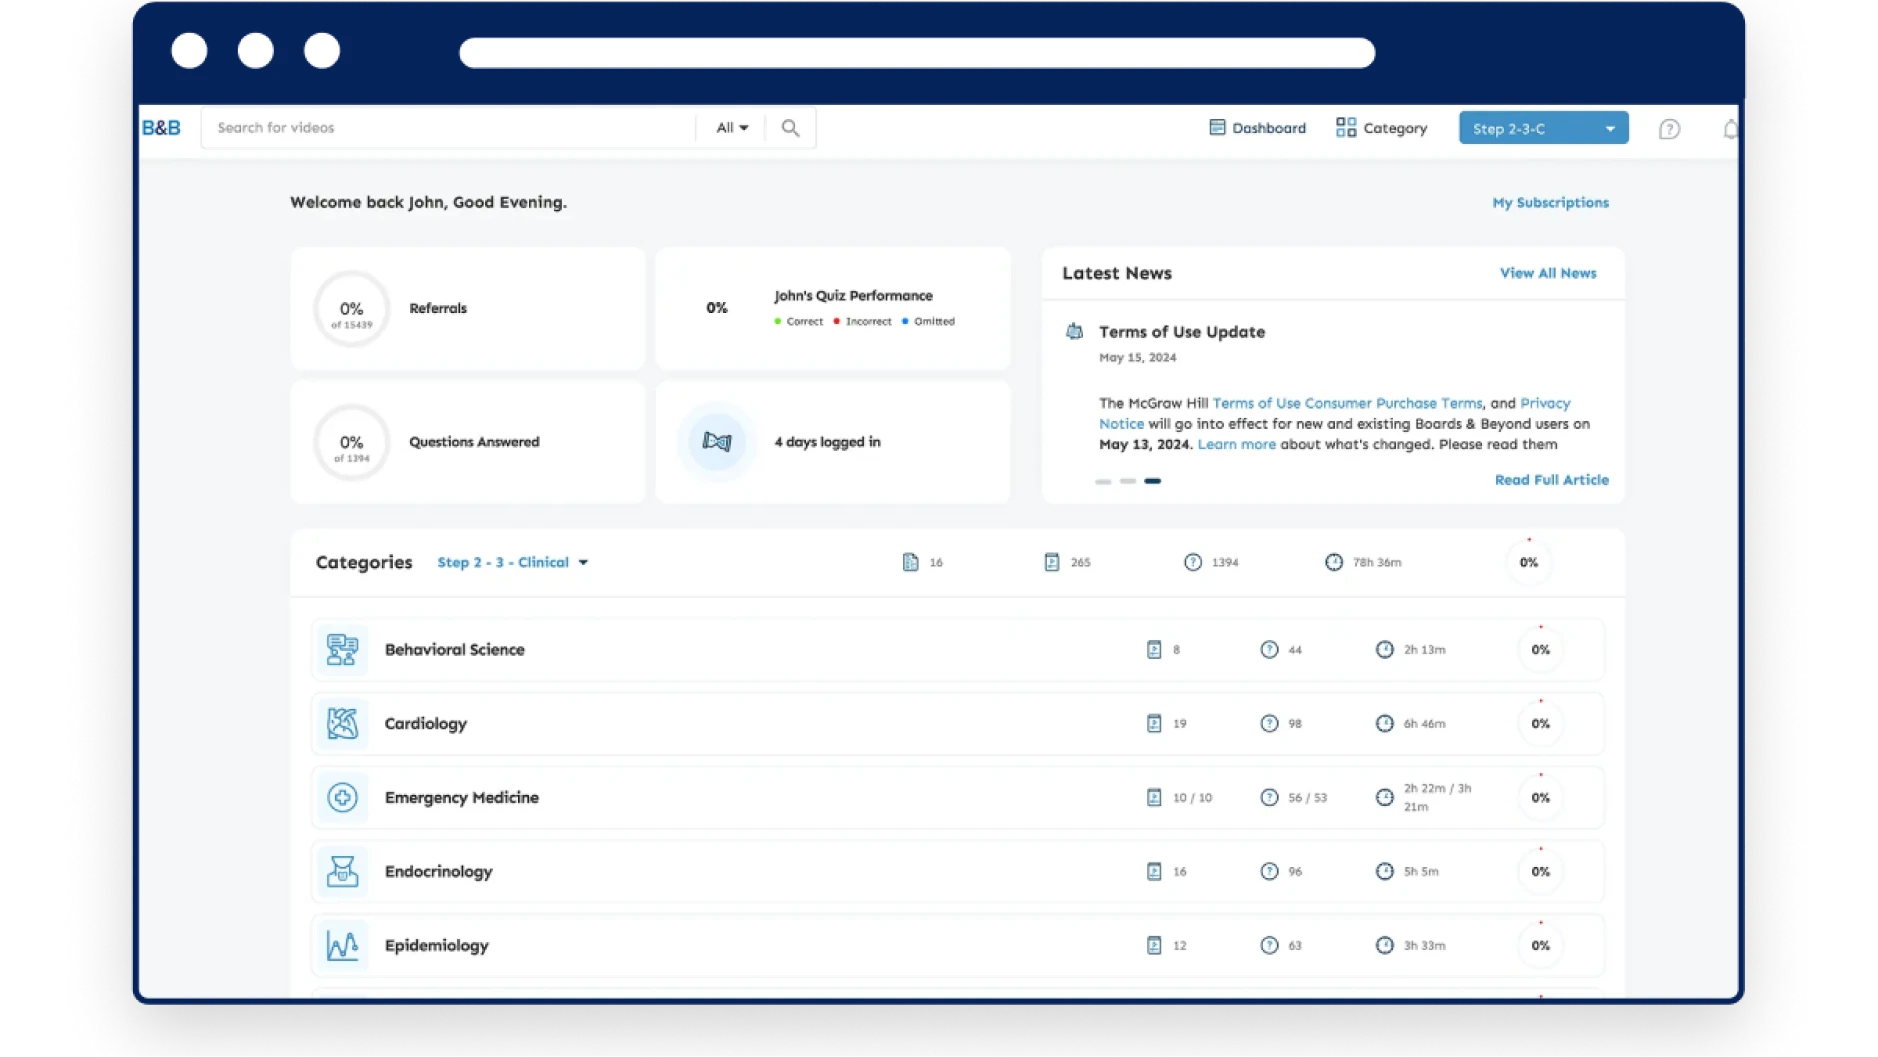Image resolution: width=1878 pixels, height=1057 pixels.
Task: Click the Category grid icon
Action: pyautogui.click(x=1346, y=127)
